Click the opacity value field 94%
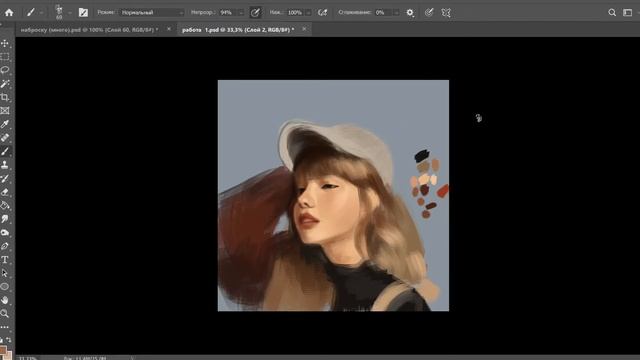This screenshot has width=640, height=360. pos(227,13)
